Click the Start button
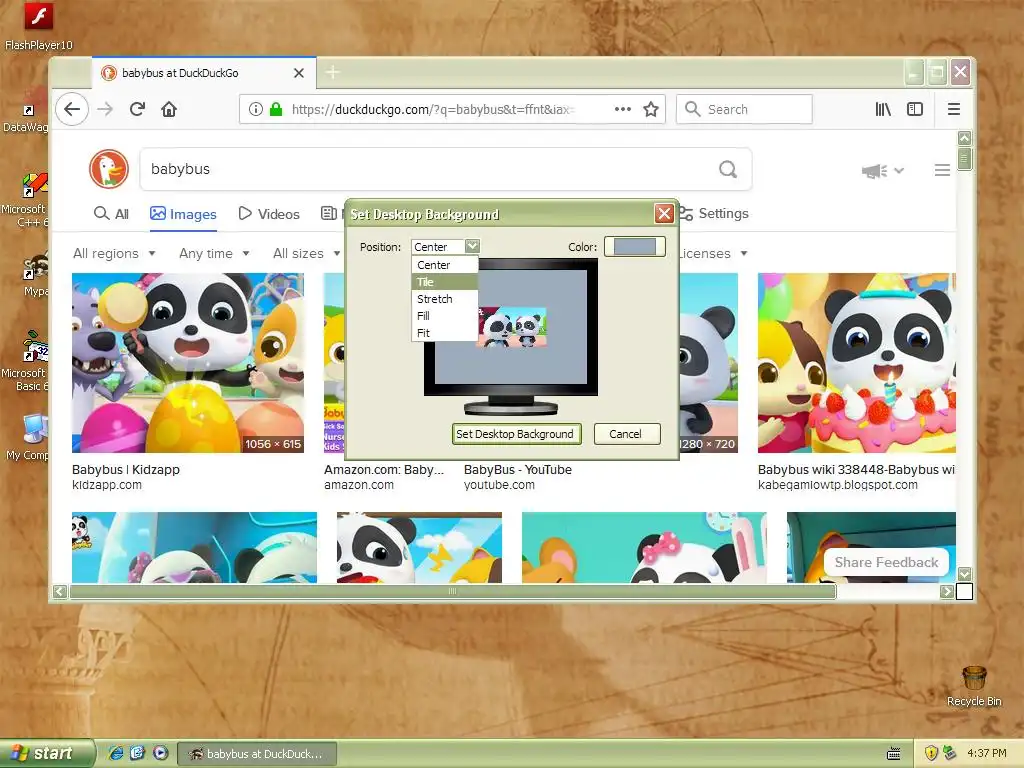 [x=46, y=753]
